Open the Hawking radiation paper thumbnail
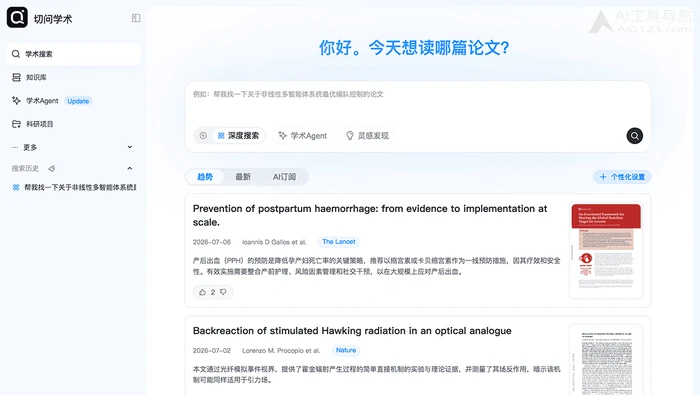Image resolution: width=700 pixels, height=395 pixels. coord(606,360)
